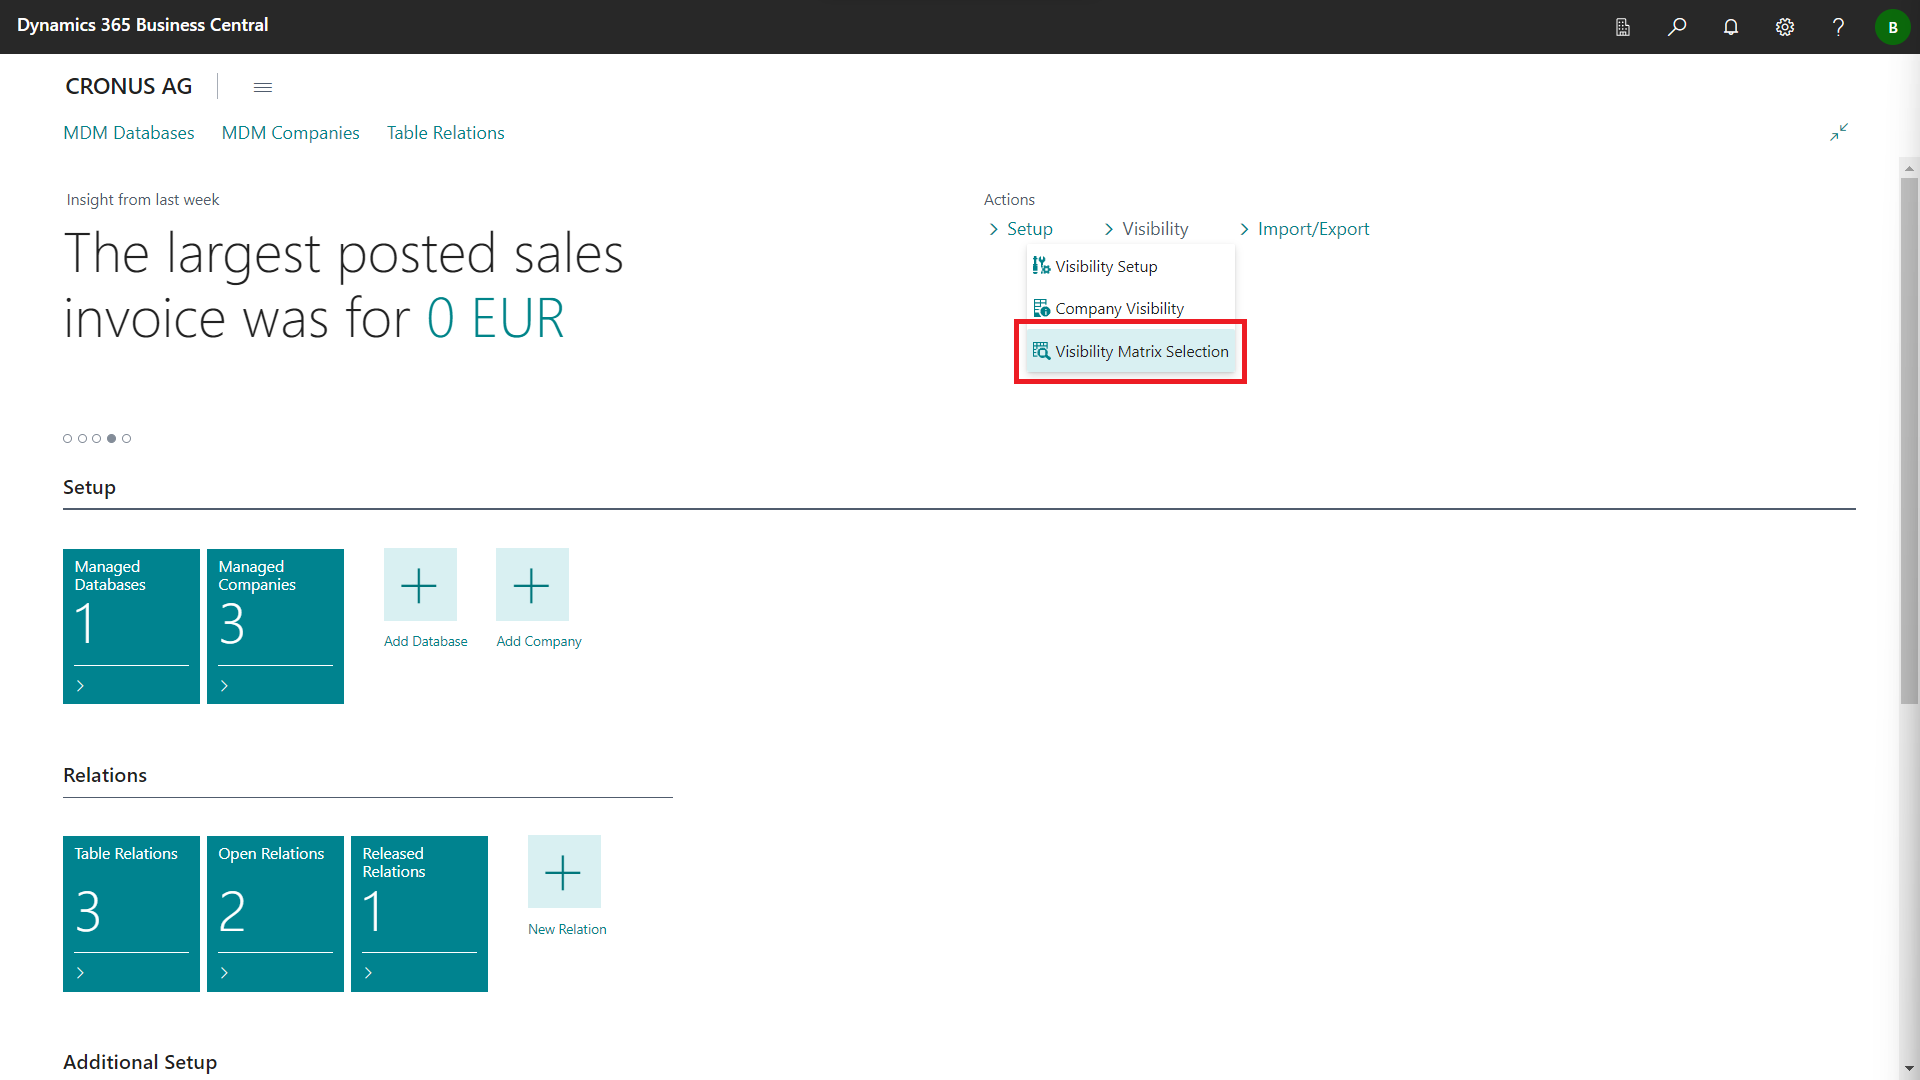Click the collapse page arrows icon
The image size is (1920, 1080).
pyautogui.click(x=1839, y=132)
